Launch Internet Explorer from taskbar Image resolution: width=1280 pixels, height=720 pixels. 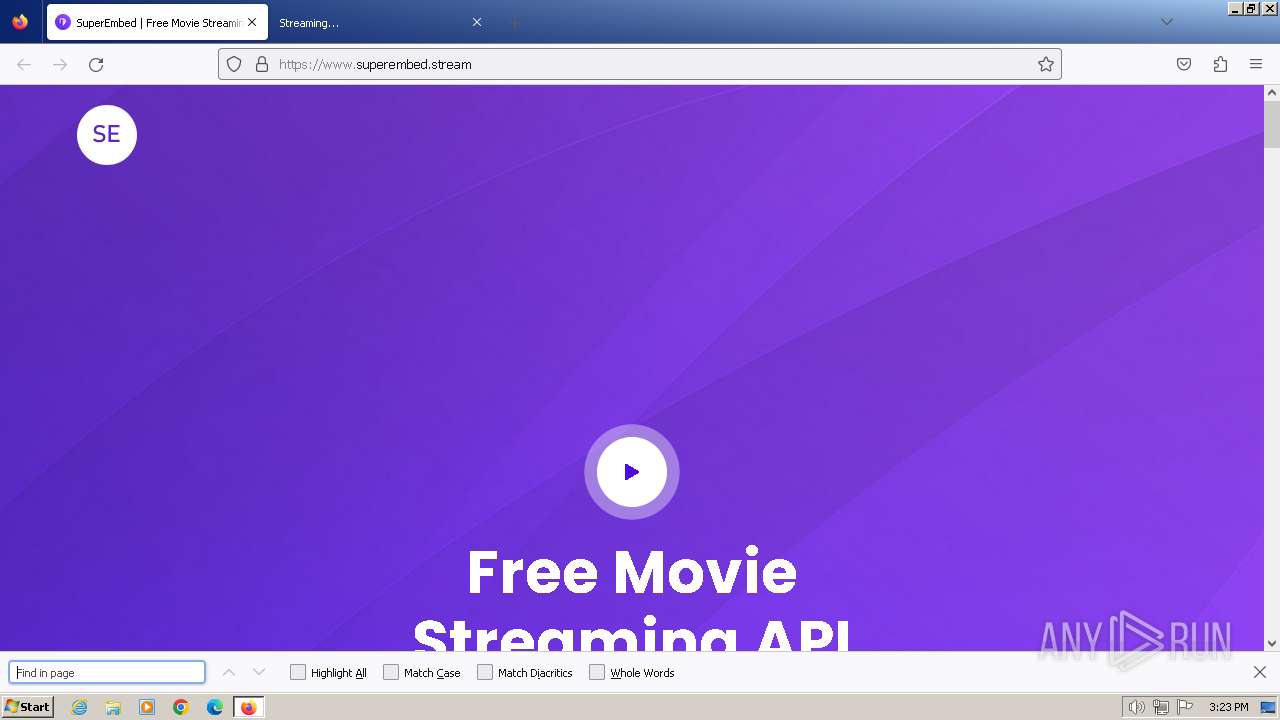(x=79, y=707)
